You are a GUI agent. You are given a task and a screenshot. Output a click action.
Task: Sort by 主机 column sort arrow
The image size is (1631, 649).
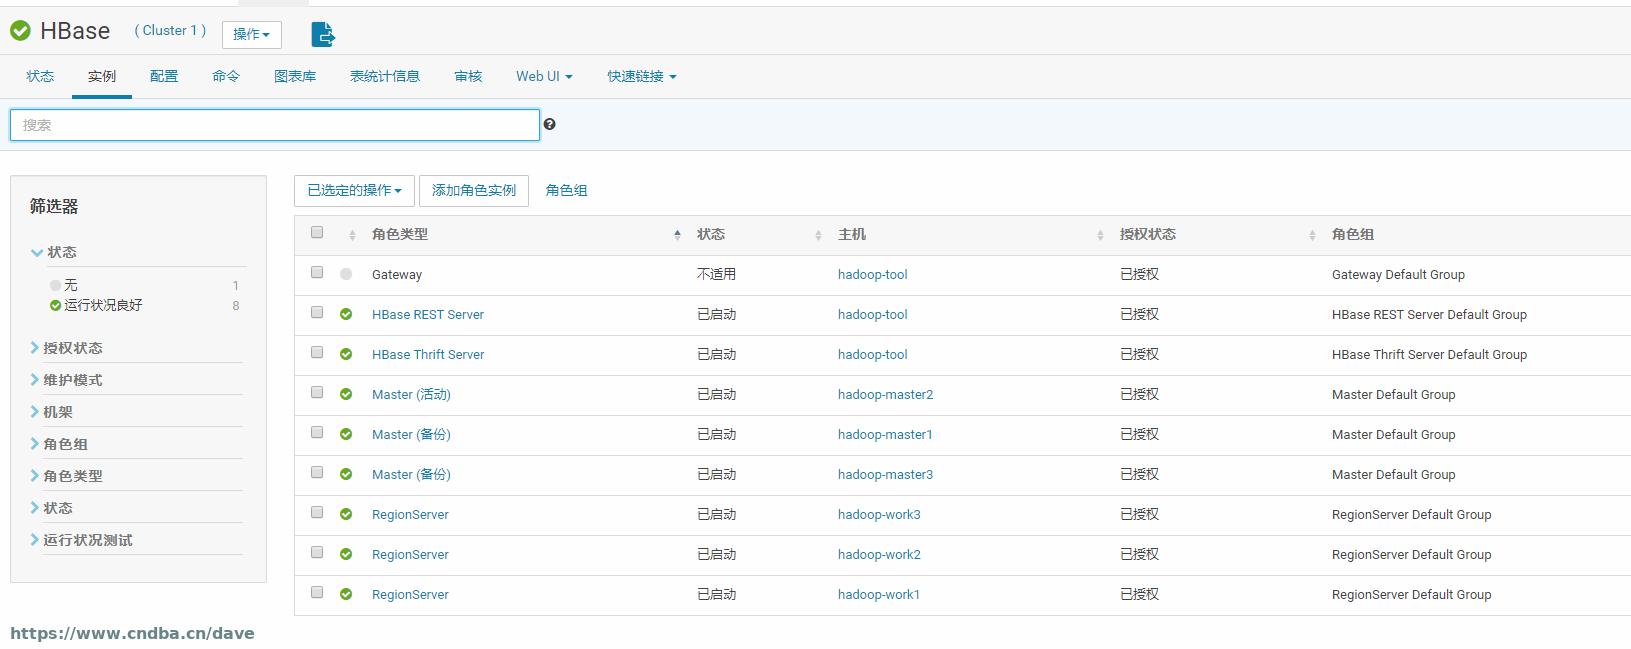(1100, 235)
